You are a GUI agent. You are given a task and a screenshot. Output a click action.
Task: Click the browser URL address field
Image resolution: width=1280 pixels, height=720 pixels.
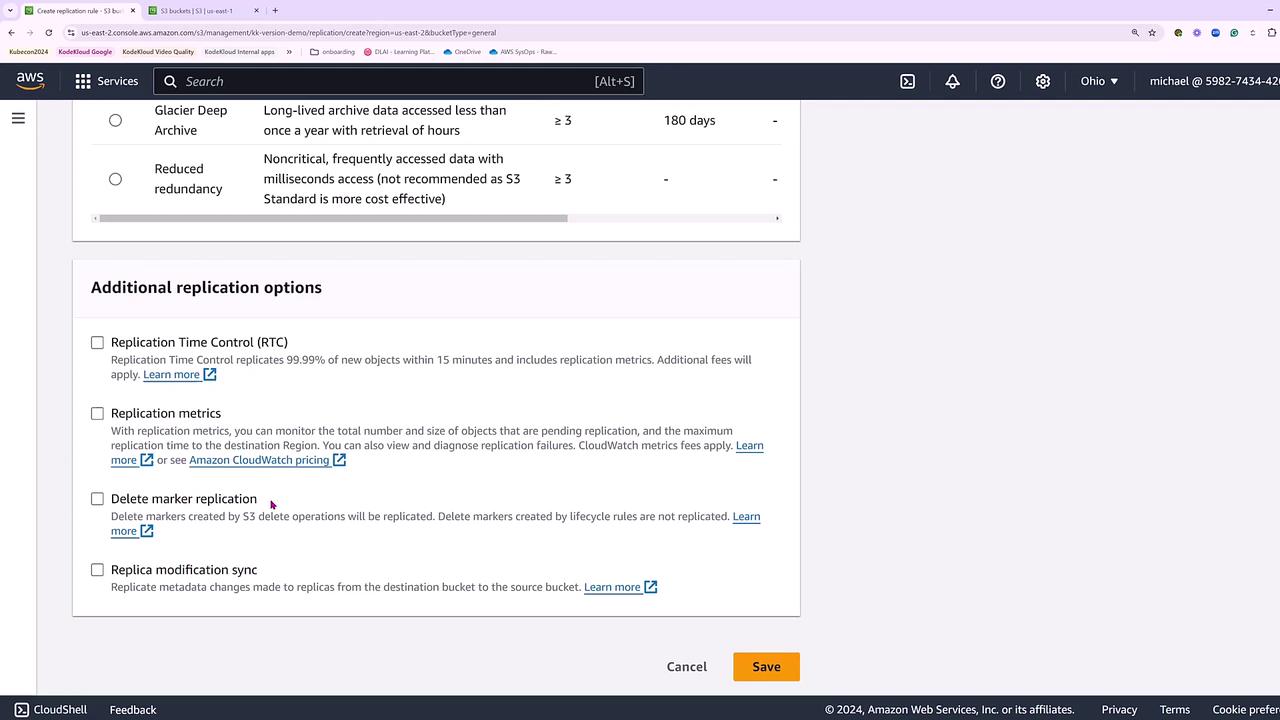point(600,32)
